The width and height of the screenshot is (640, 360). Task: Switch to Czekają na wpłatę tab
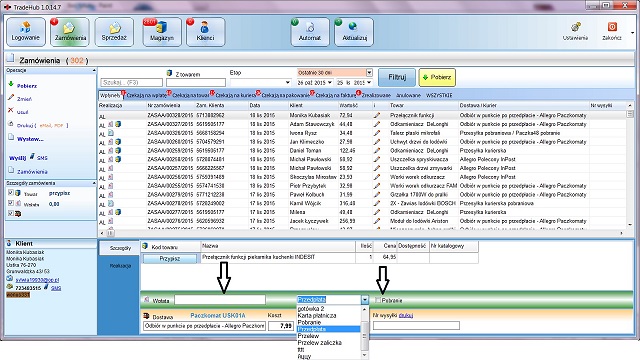146,95
